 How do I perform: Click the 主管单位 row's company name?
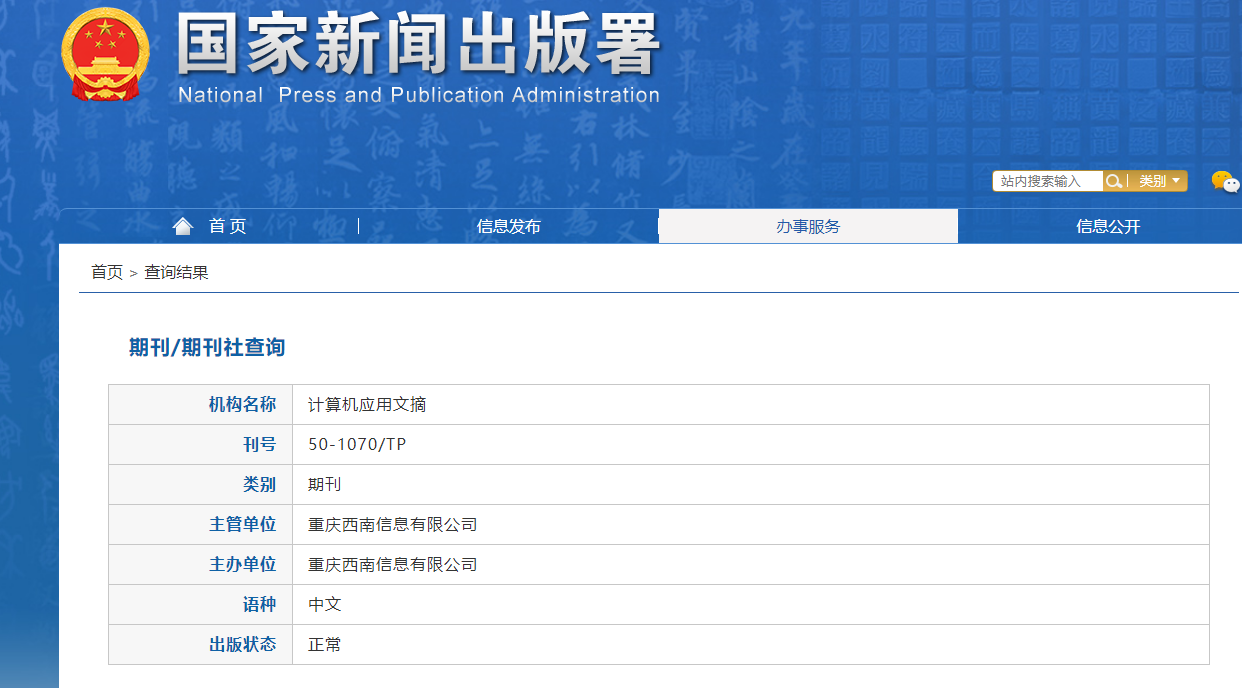coord(392,525)
